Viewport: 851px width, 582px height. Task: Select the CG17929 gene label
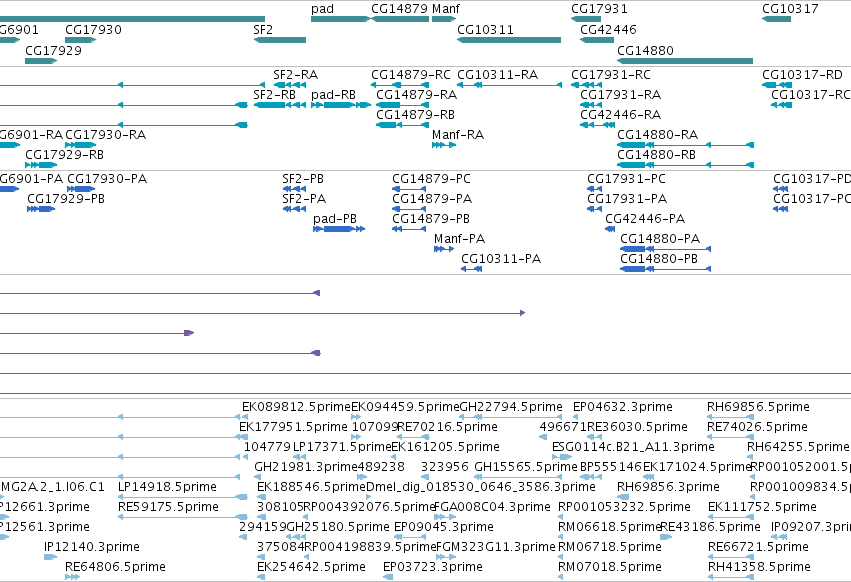pos(53,50)
